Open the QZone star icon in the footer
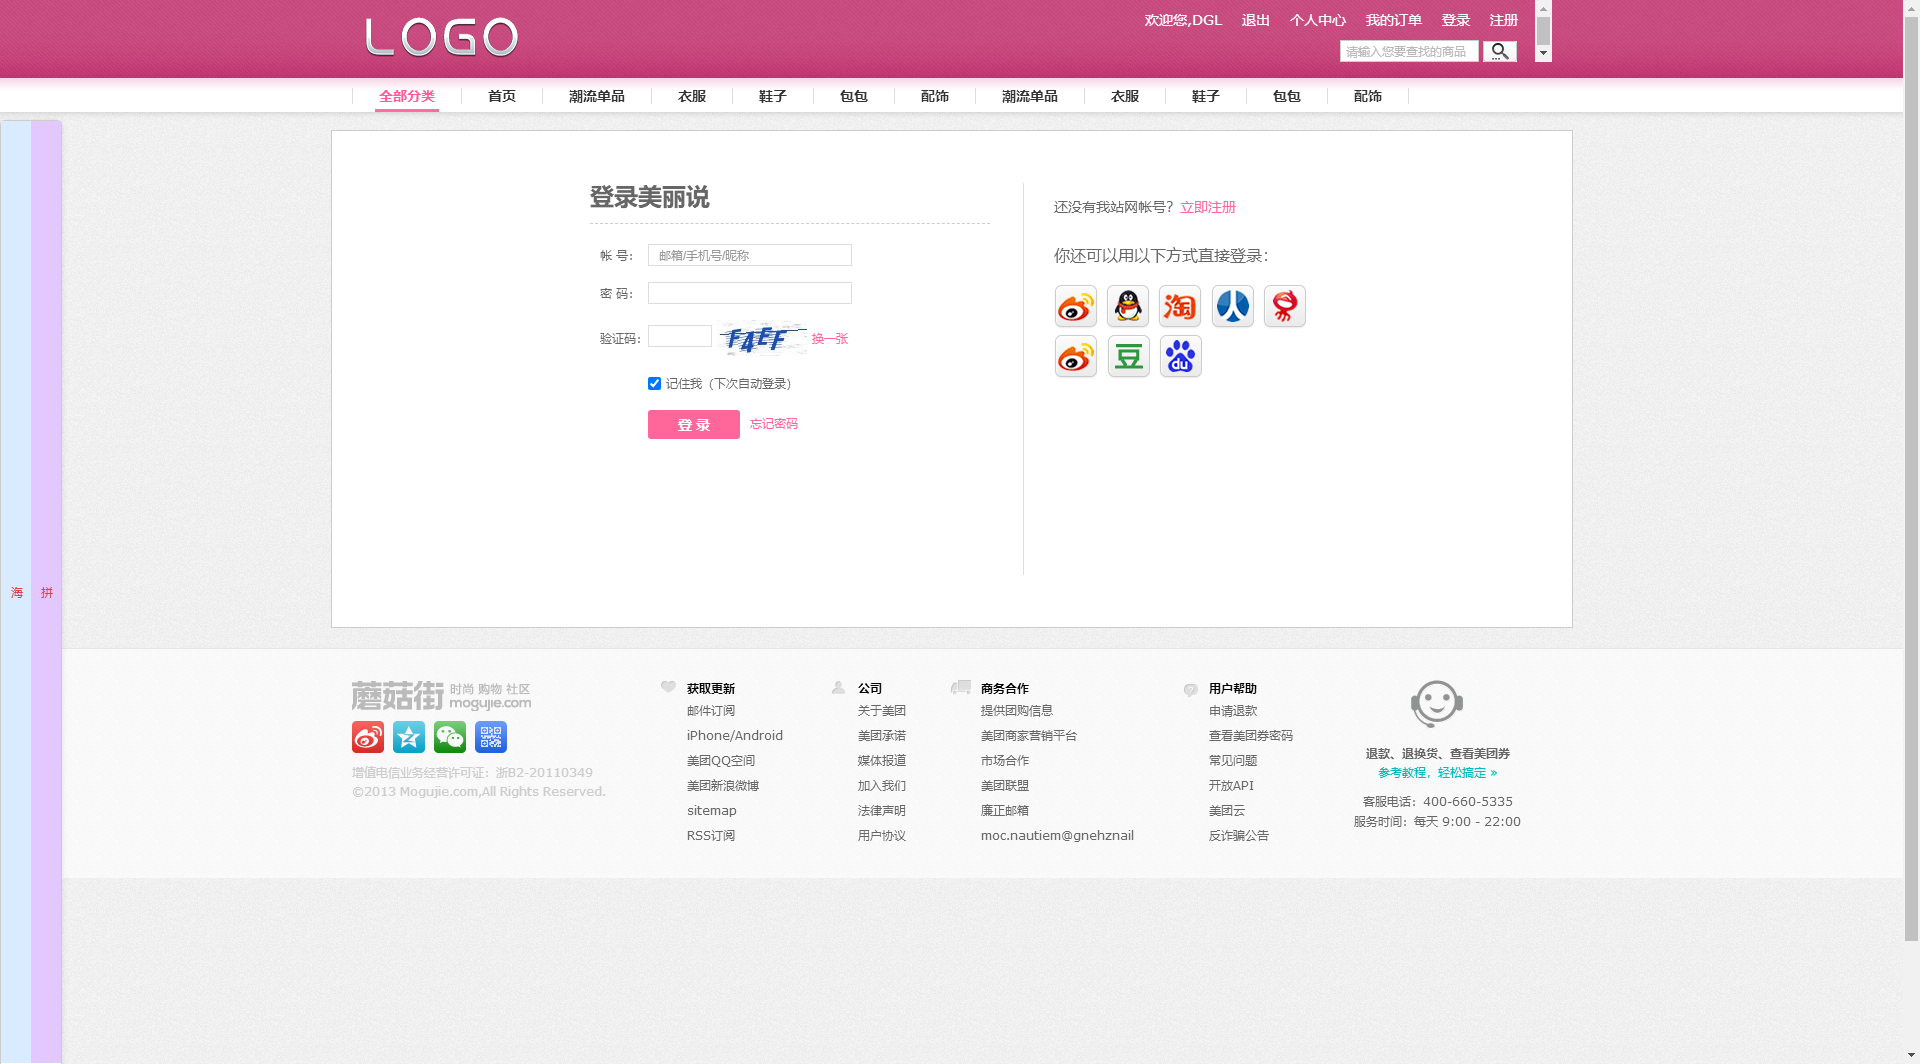Image resolution: width=1920 pixels, height=1064 pixels. pos(409,737)
